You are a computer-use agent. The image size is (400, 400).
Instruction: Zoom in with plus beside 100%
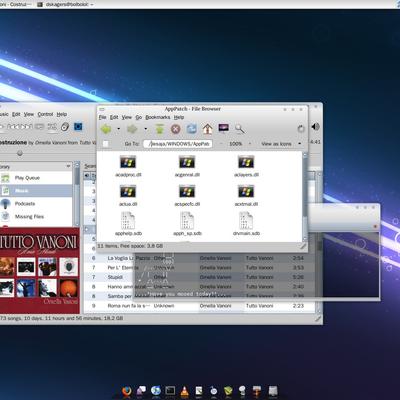(x=250, y=144)
